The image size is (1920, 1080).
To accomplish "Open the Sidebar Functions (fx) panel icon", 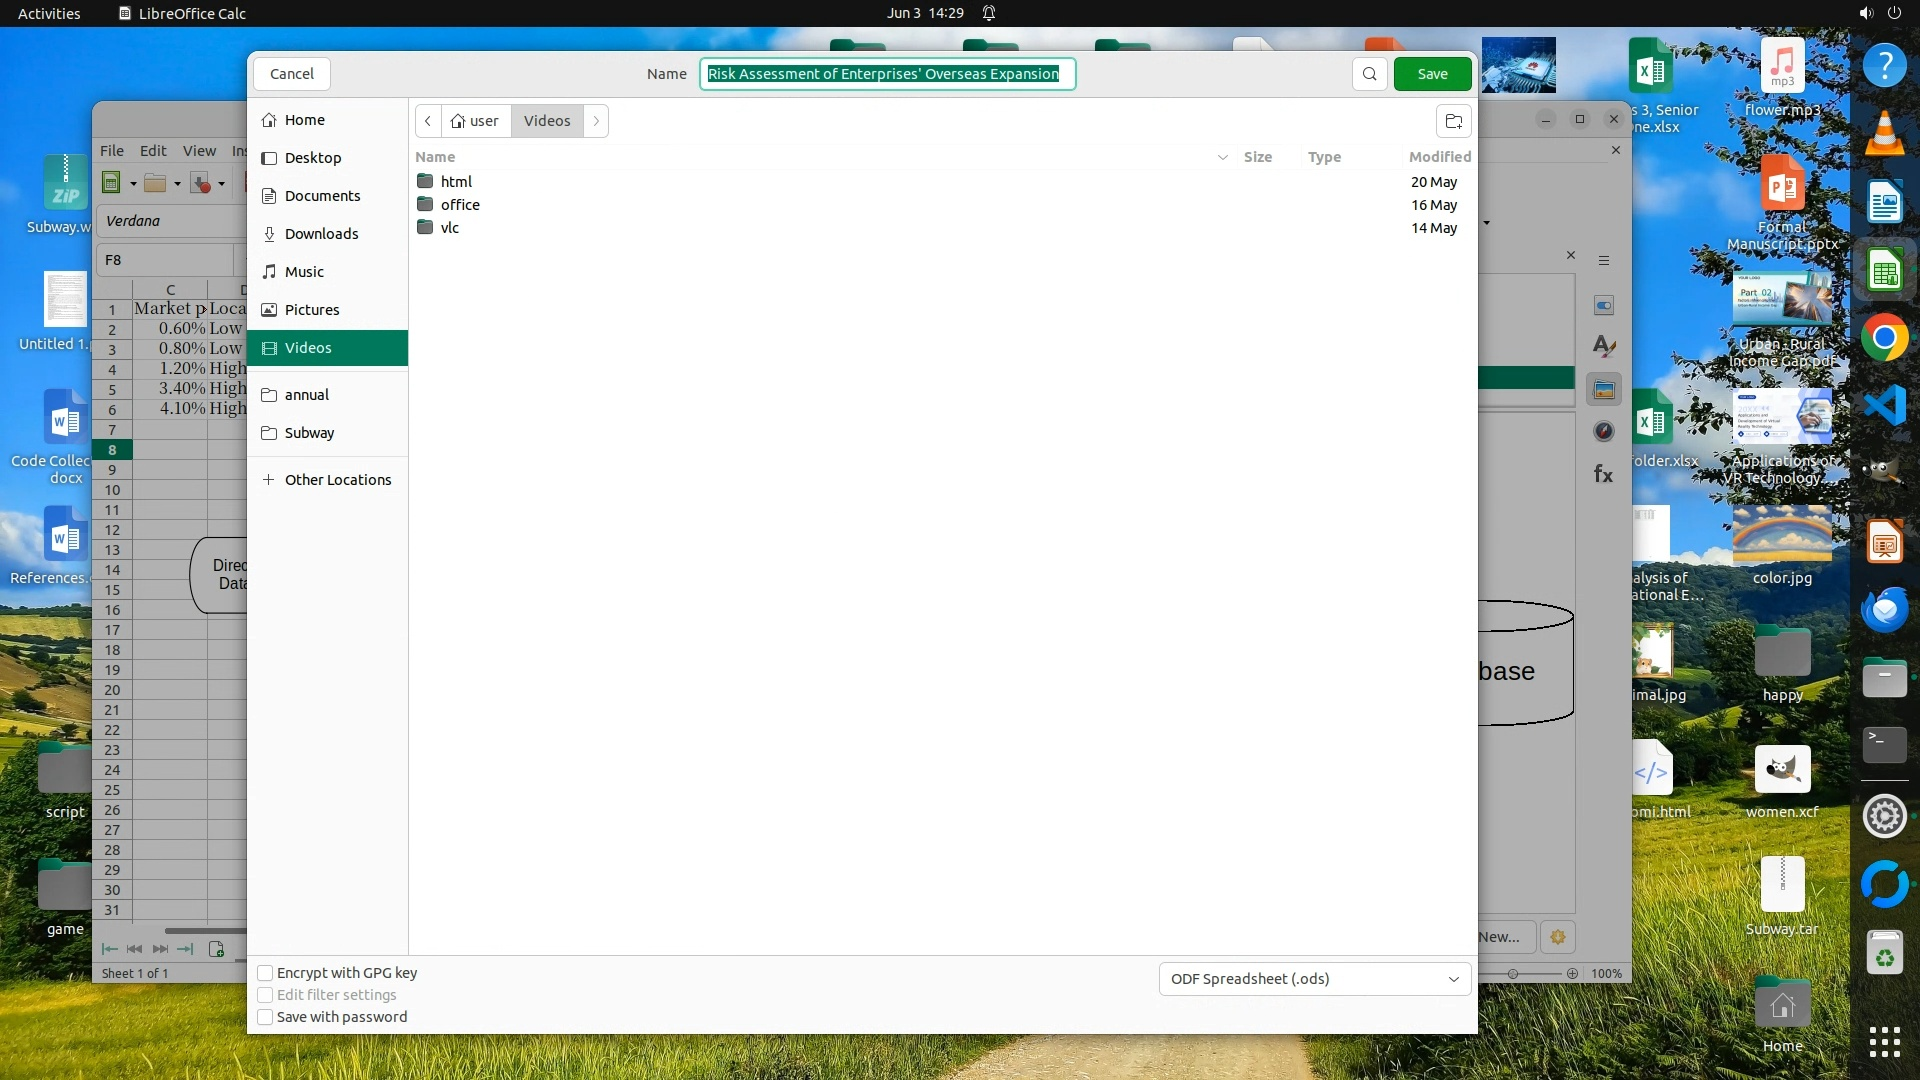I will point(1603,474).
